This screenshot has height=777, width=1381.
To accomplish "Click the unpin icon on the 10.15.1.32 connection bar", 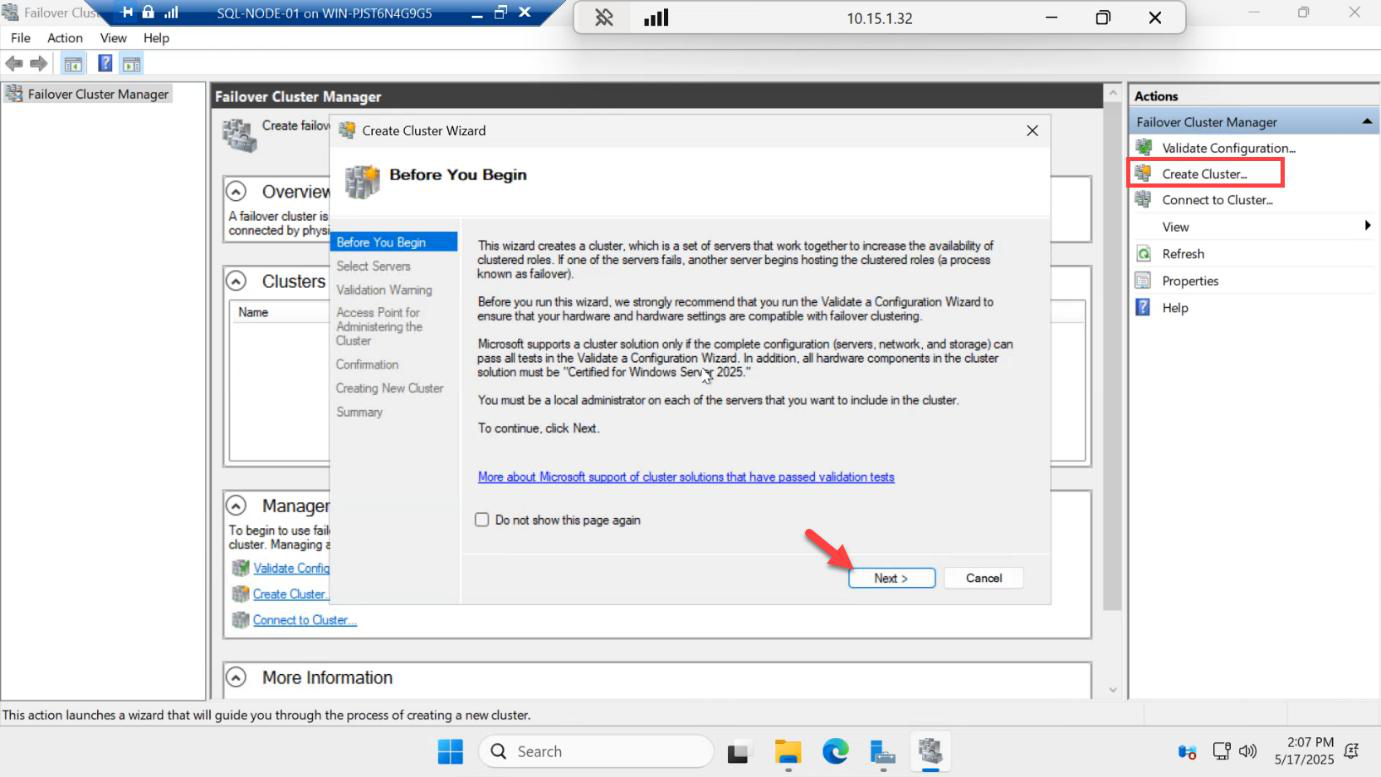I will coord(604,18).
